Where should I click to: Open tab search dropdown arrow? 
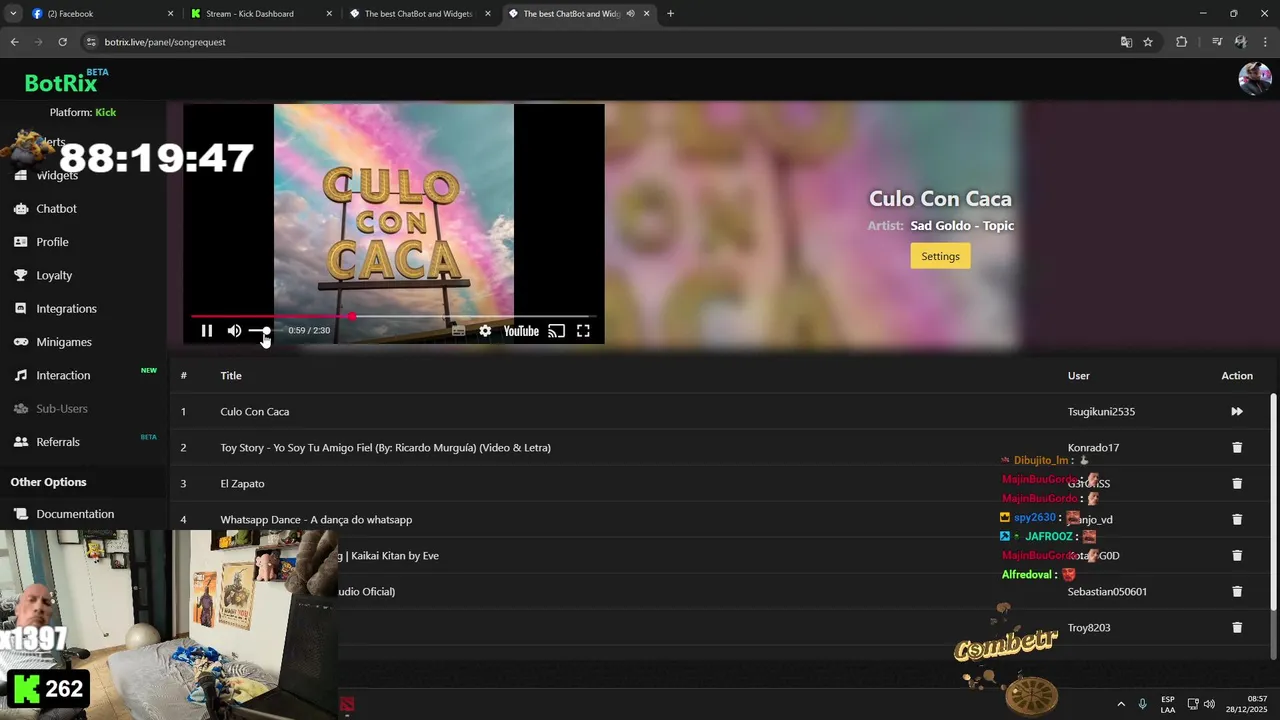[x=13, y=14]
